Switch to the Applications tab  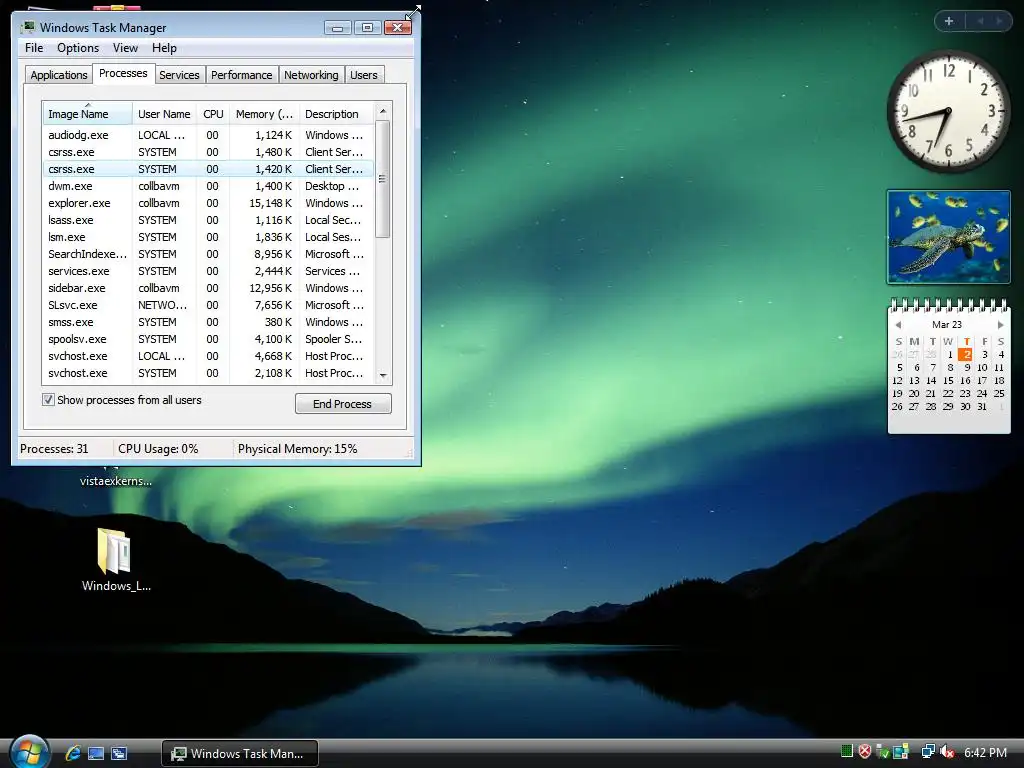(x=59, y=75)
